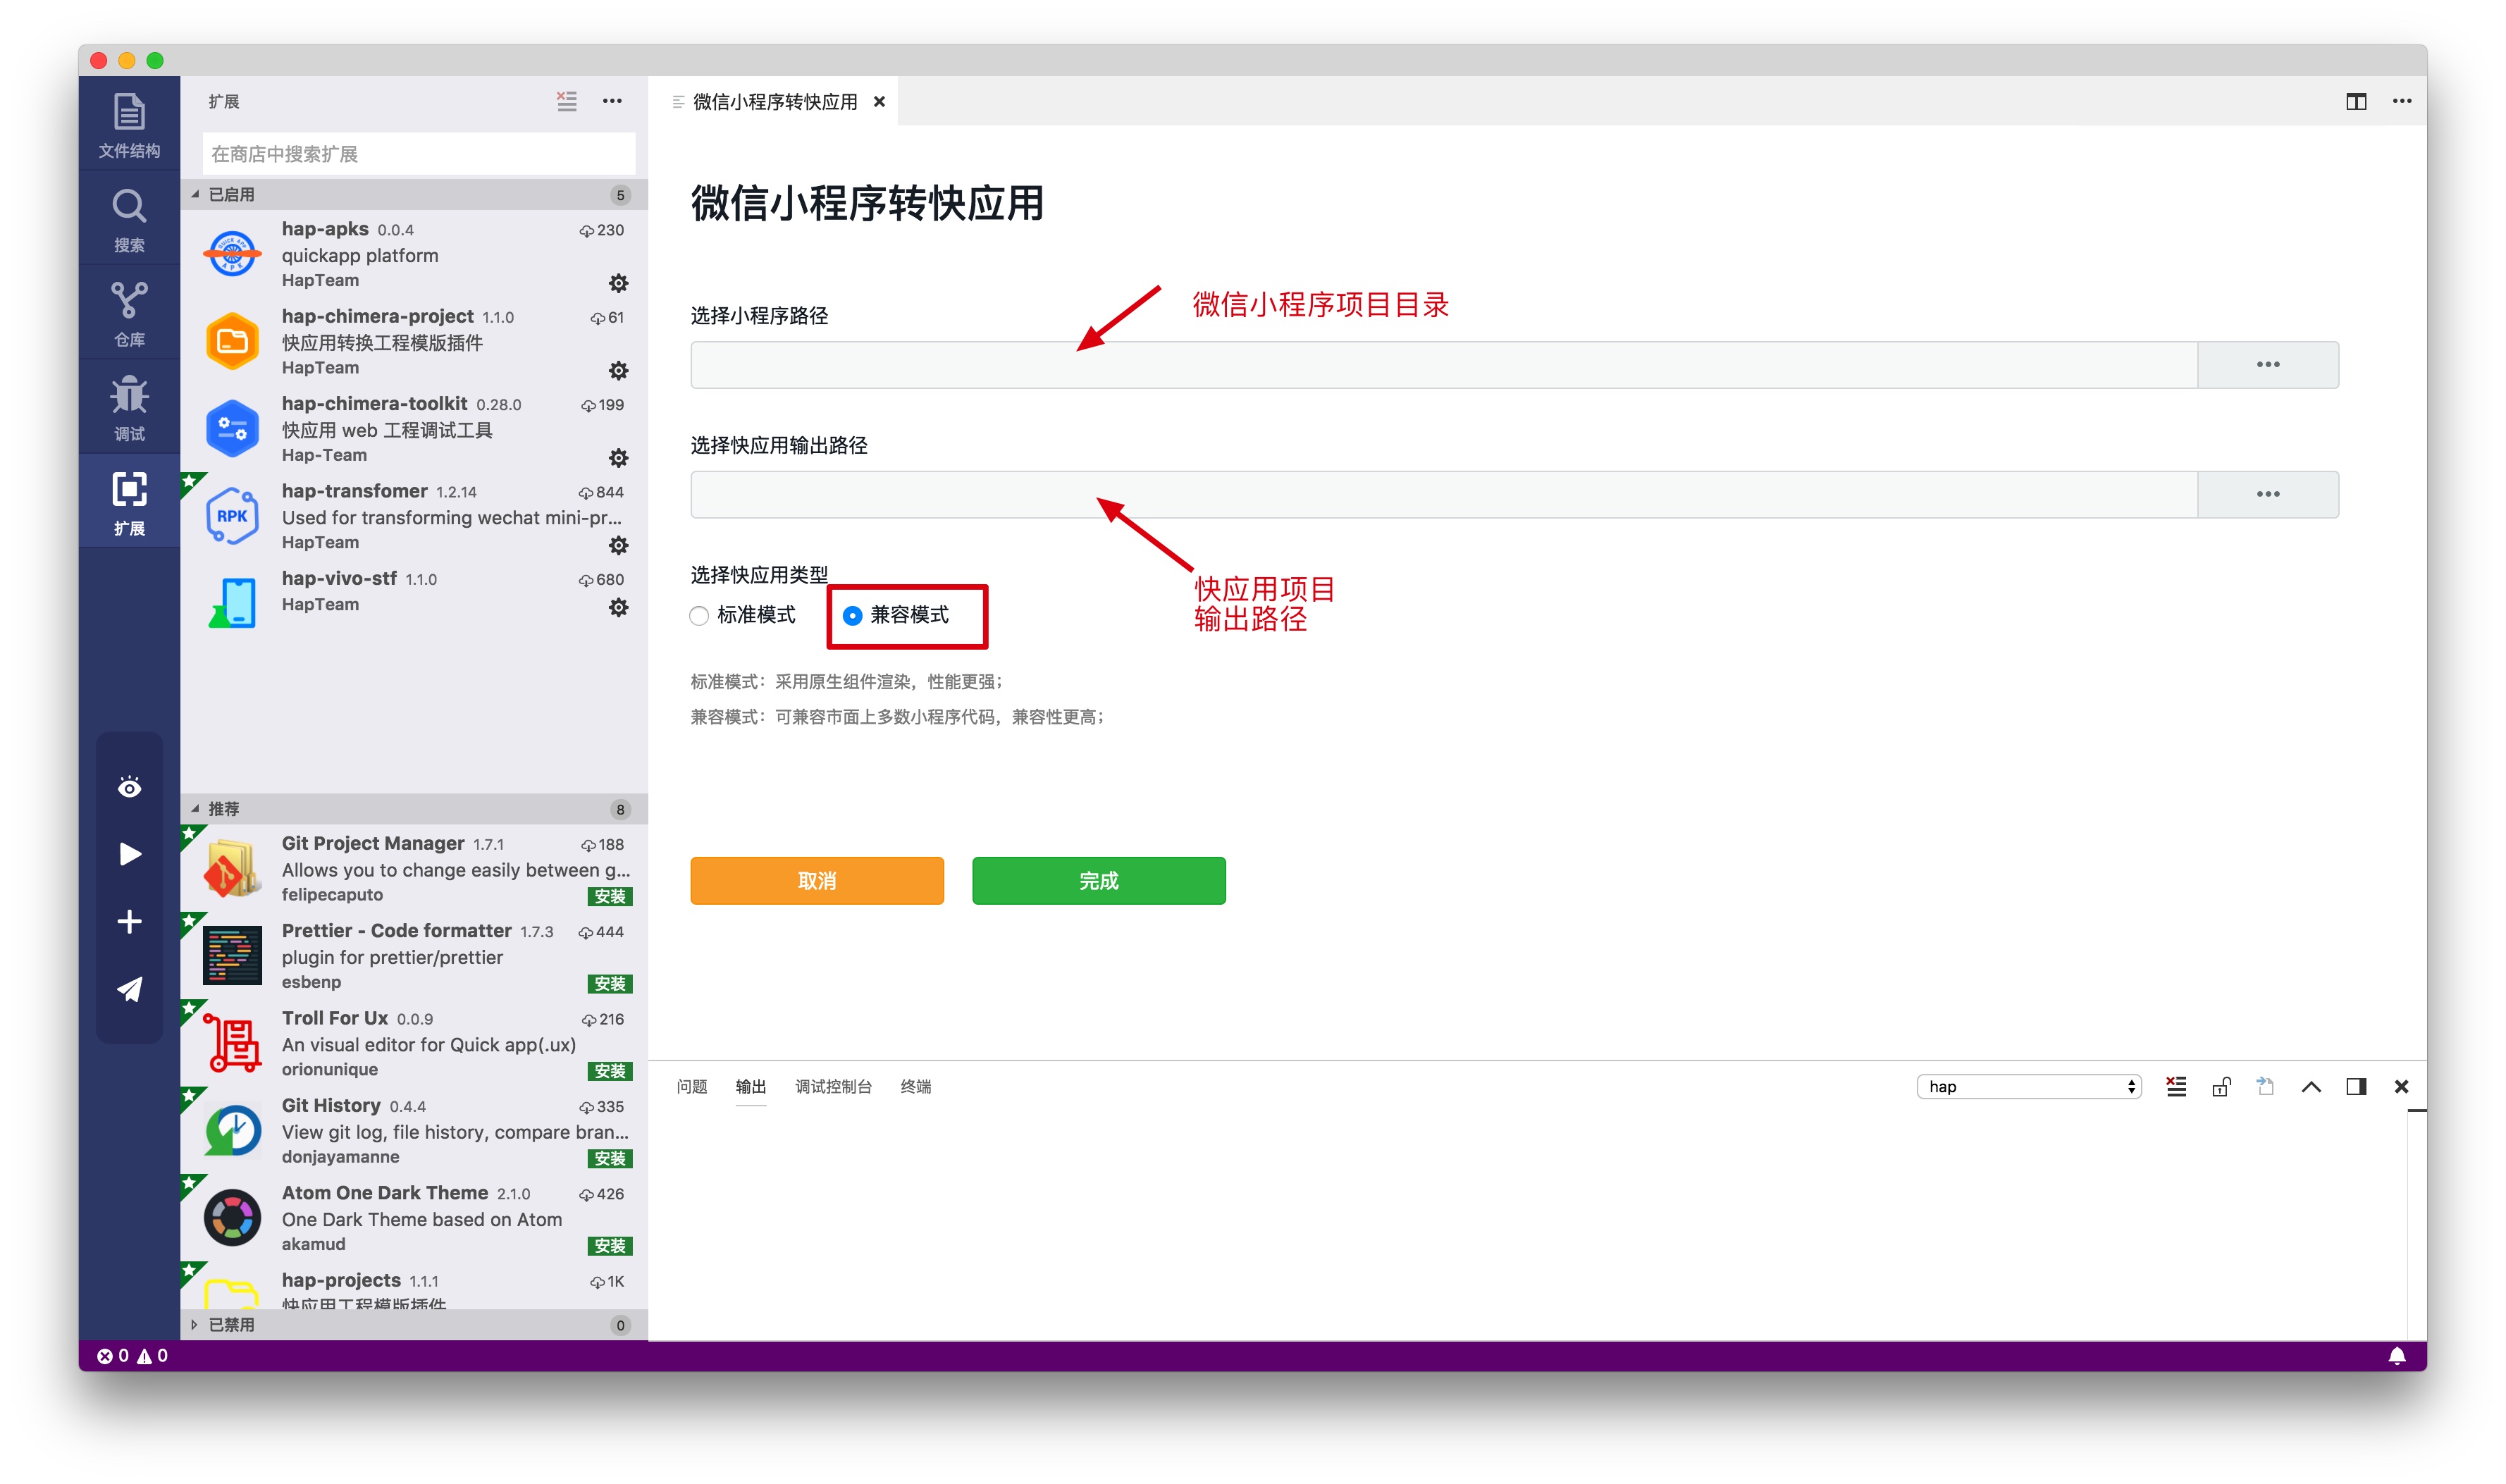Screen dimensions: 2506x1484
Task: Open settings gear for hap-transfomer extension
Action: pyautogui.click(x=620, y=545)
